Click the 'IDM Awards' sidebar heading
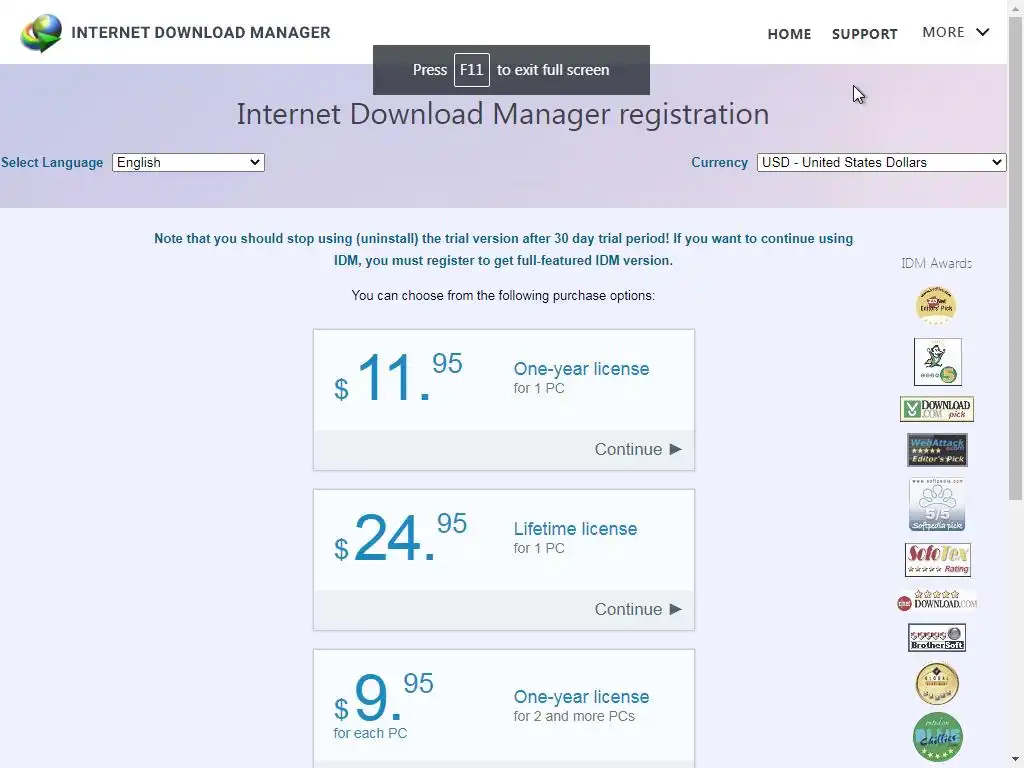This screenshot has height=768, width=1024. pyautogui.click(x=936, y=263)
